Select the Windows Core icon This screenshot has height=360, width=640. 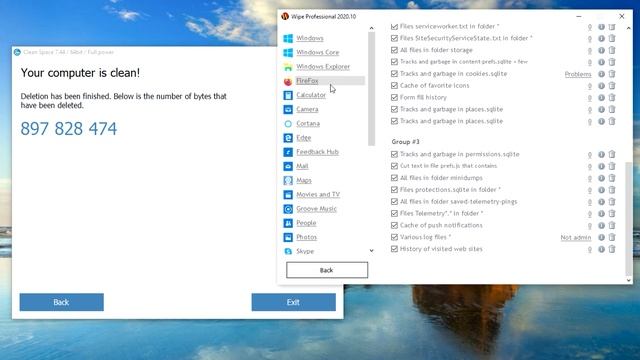pos(288,53)
